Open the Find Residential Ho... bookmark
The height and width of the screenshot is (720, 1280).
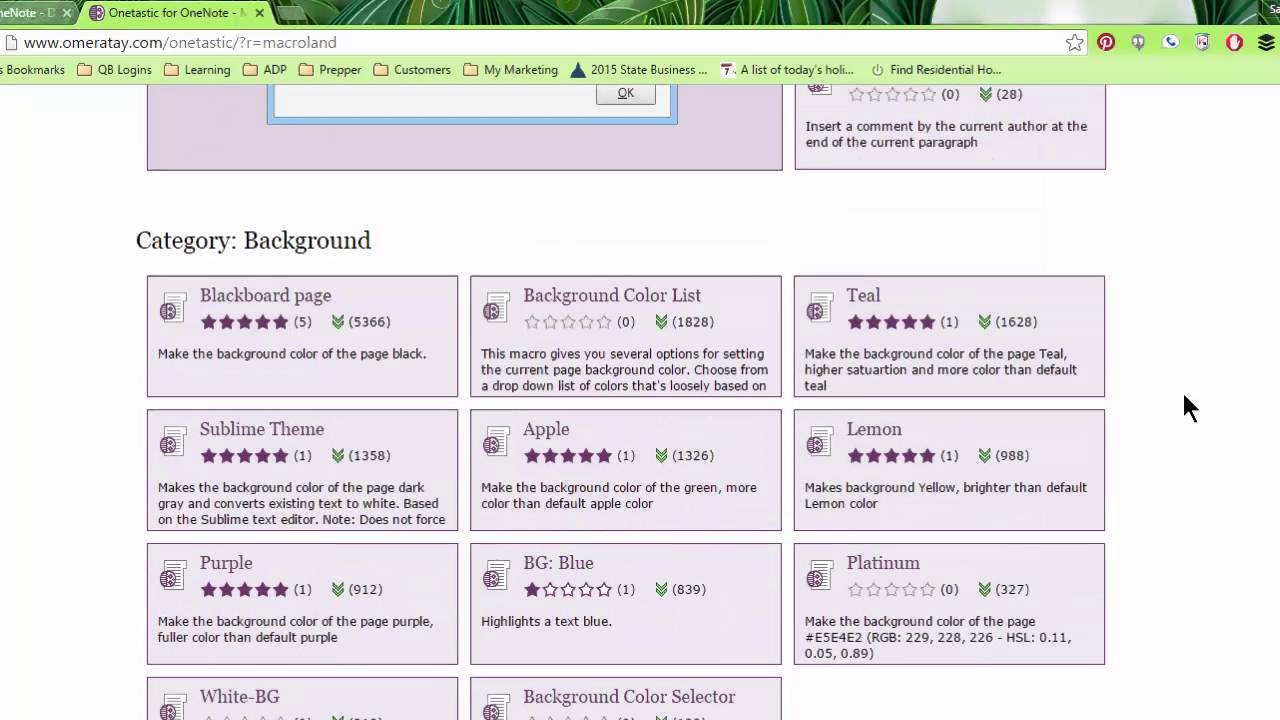pos(935,70)
